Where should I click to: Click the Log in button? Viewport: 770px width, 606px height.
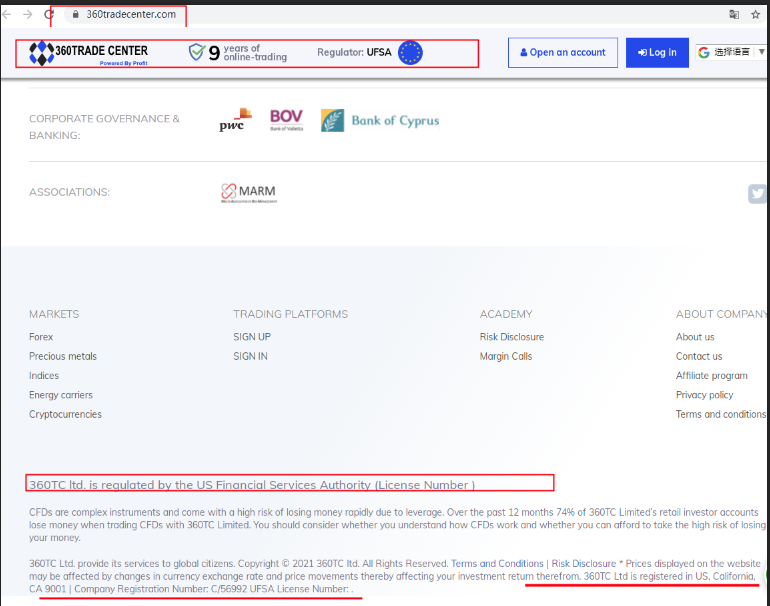[x=657, y=53]
